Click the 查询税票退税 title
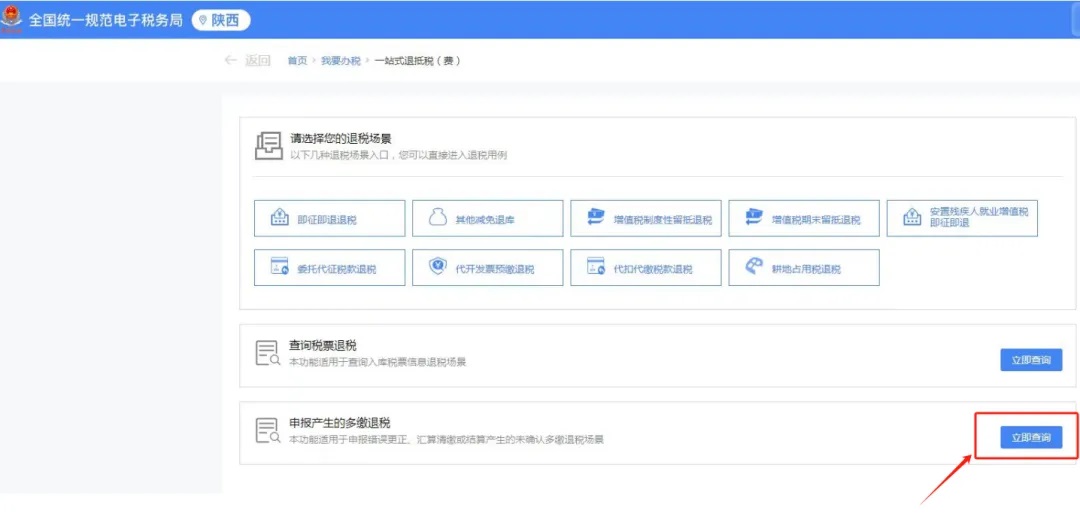This screenshot has height=523, width=1080. coord(322,345)
